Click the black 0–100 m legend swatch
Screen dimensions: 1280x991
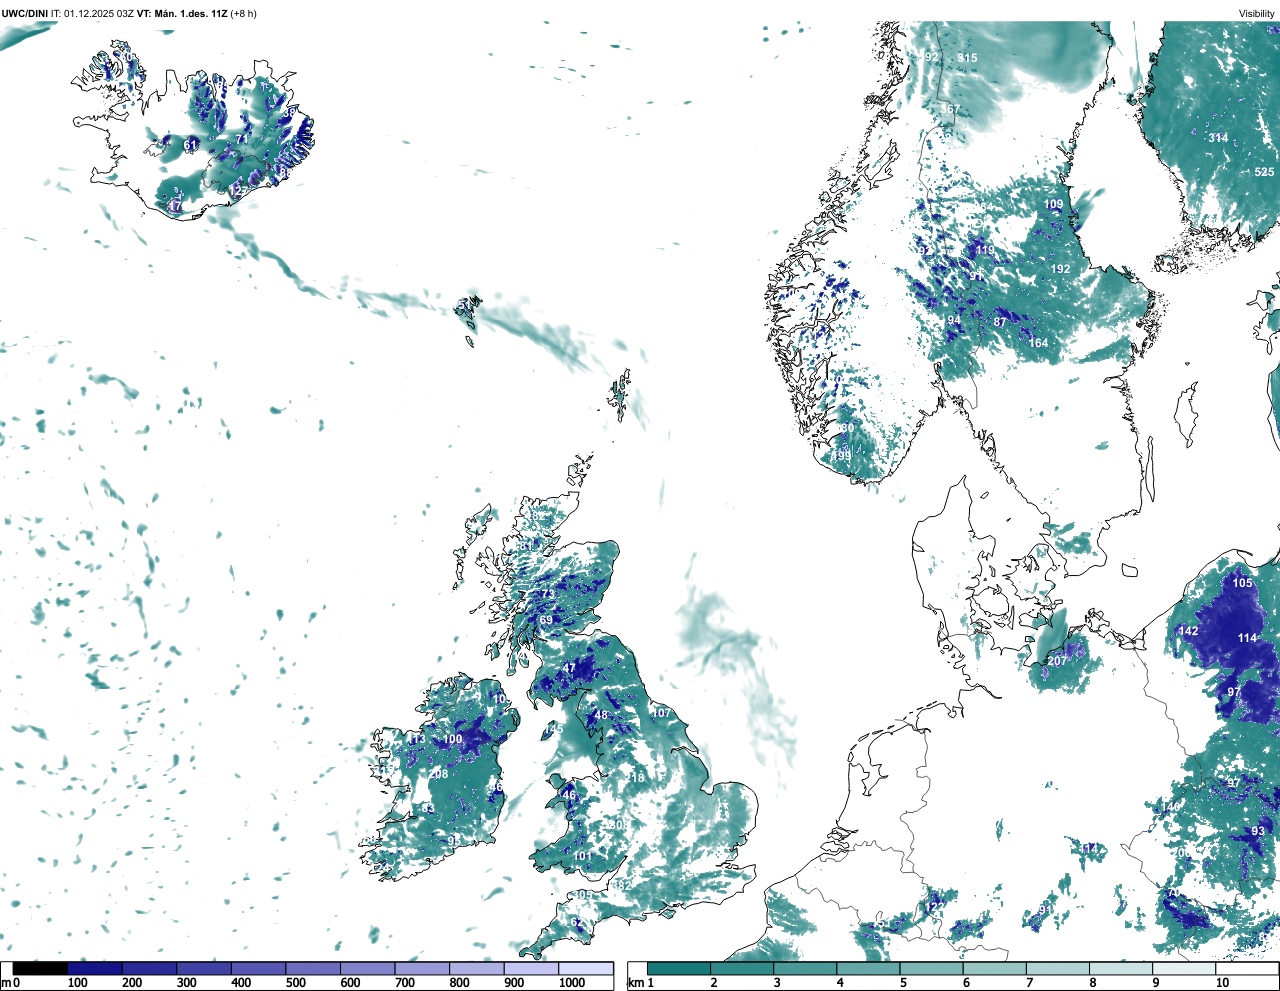[x=40, y=969]
